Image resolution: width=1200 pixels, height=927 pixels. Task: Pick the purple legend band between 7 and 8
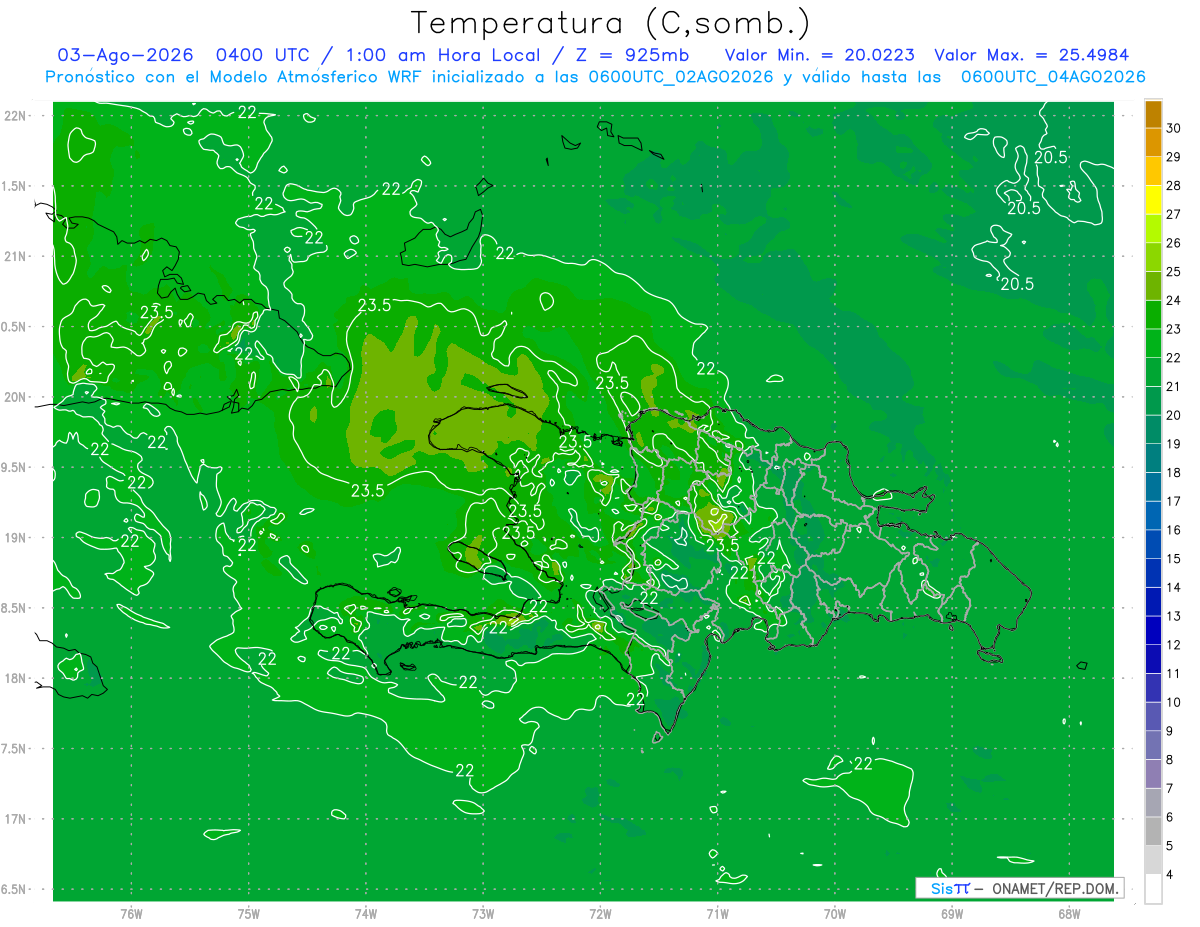[1153, 774]
